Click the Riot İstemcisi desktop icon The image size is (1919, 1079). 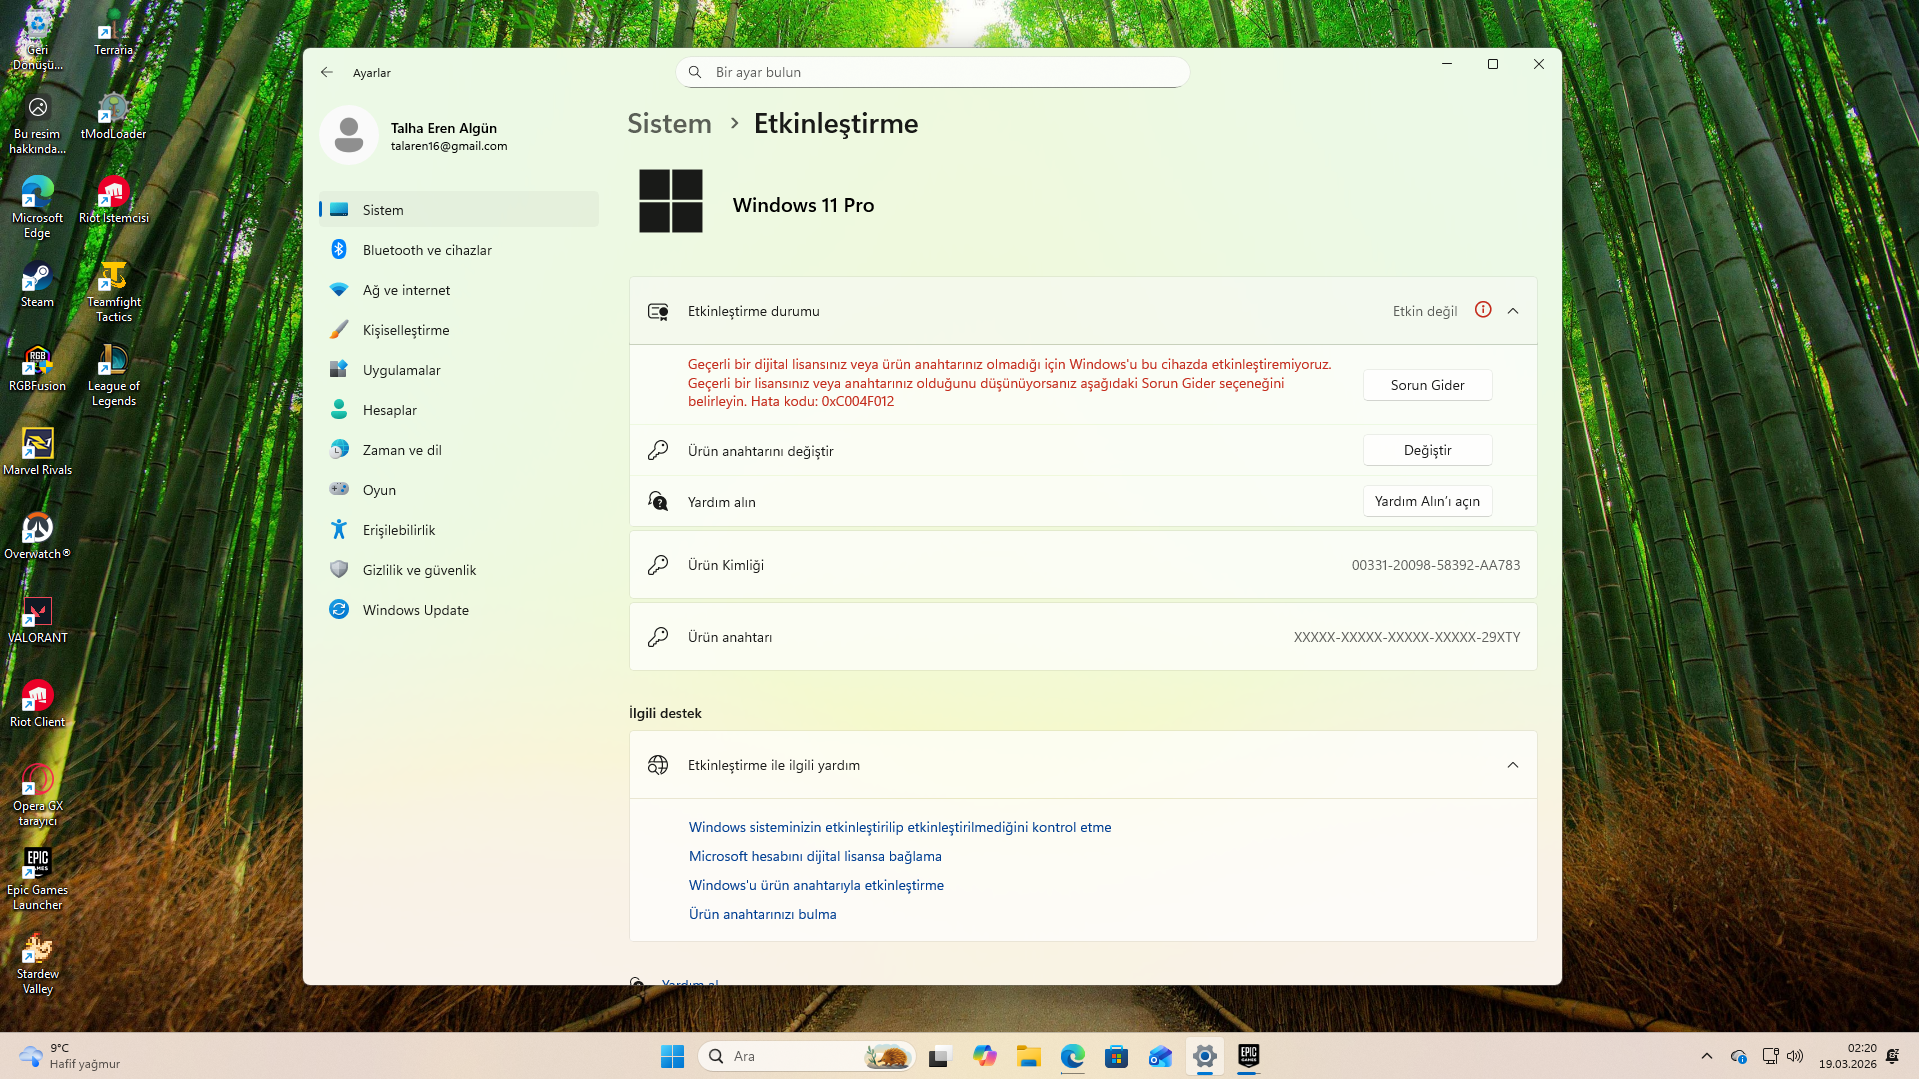tap(113, 199)
